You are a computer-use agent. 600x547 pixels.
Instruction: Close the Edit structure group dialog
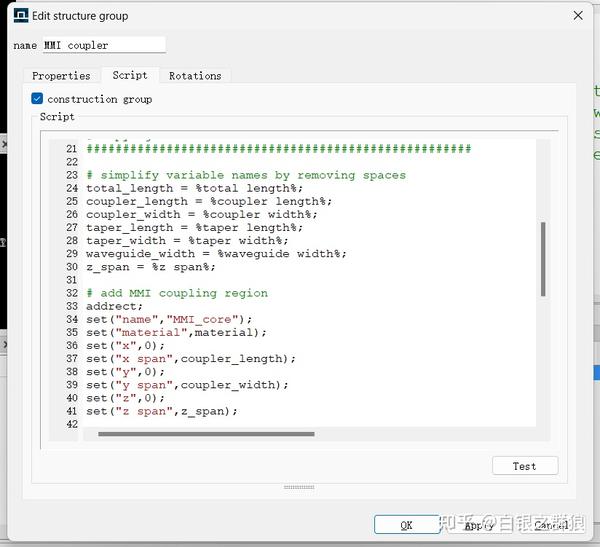578,16
